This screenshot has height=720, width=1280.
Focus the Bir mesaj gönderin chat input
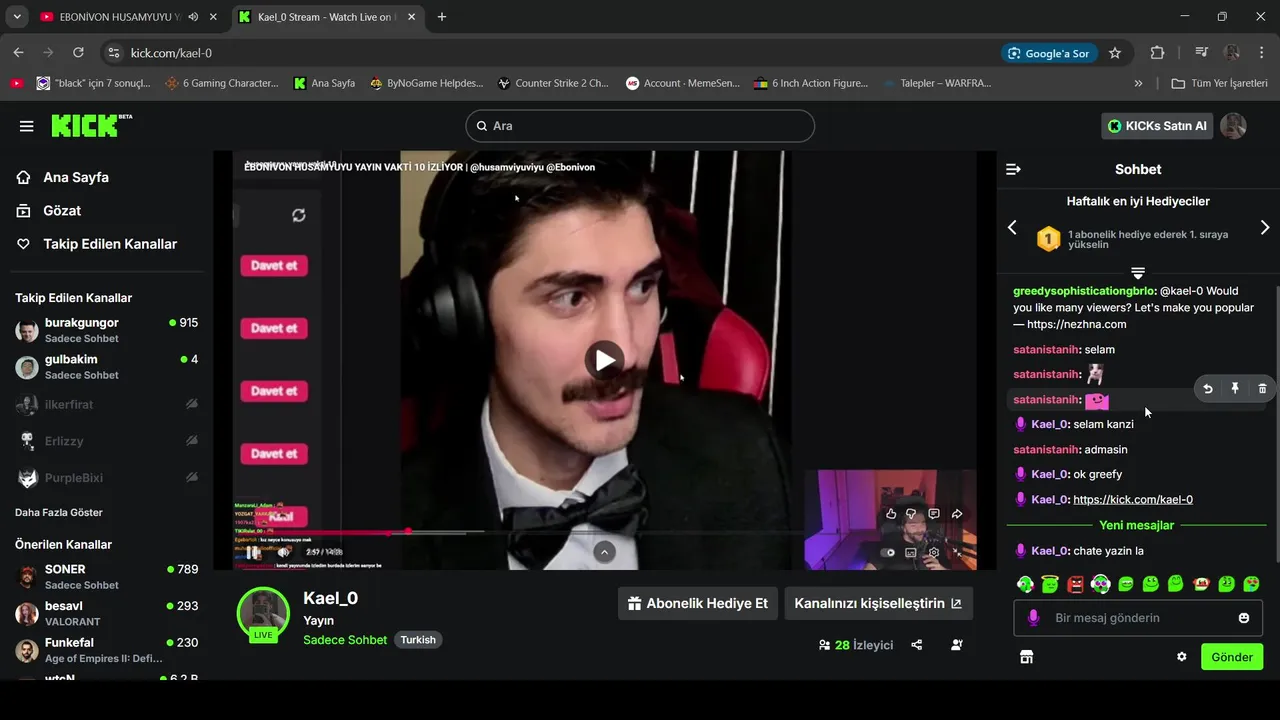pyautogui.click(x=1138, y=618)
